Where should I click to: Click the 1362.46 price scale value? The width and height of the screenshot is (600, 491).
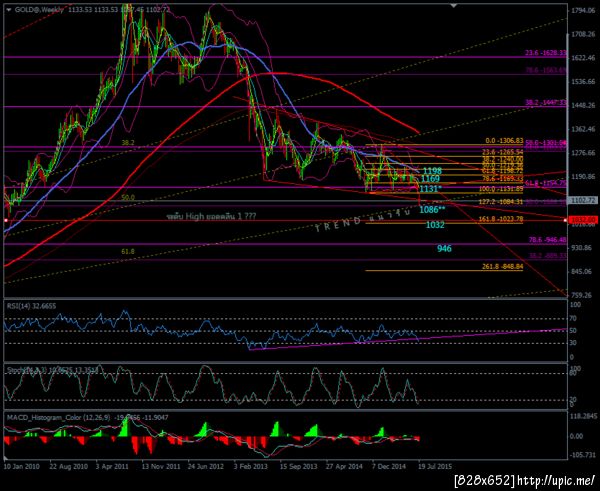coord(583,129)
